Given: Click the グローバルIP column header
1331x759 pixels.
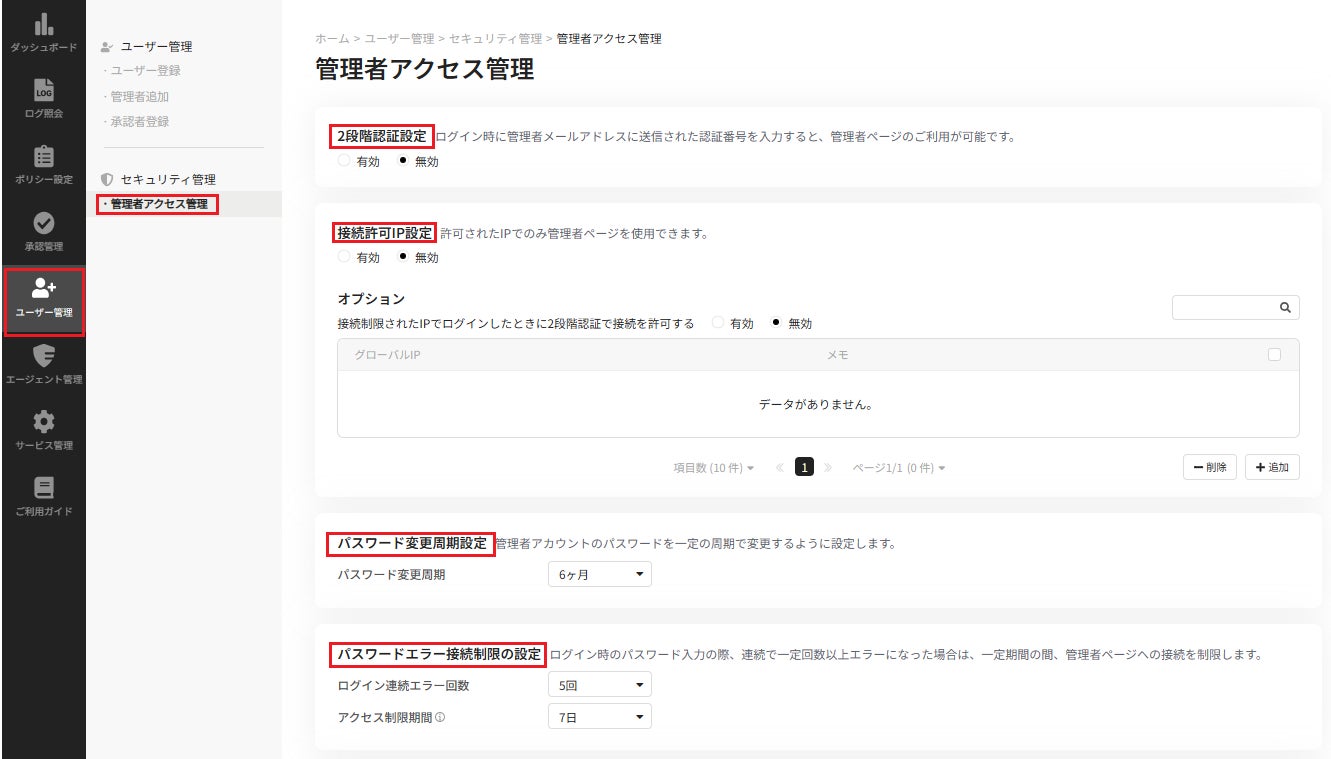Looking at the screenshot, I should 387,355.
